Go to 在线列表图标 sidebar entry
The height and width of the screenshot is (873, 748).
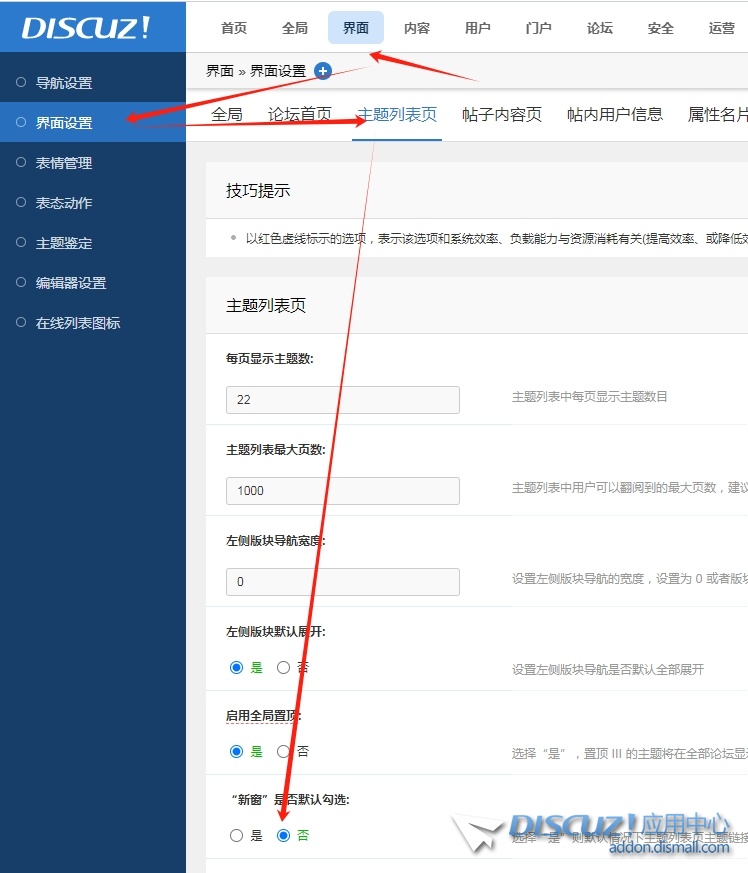(78, 323)
